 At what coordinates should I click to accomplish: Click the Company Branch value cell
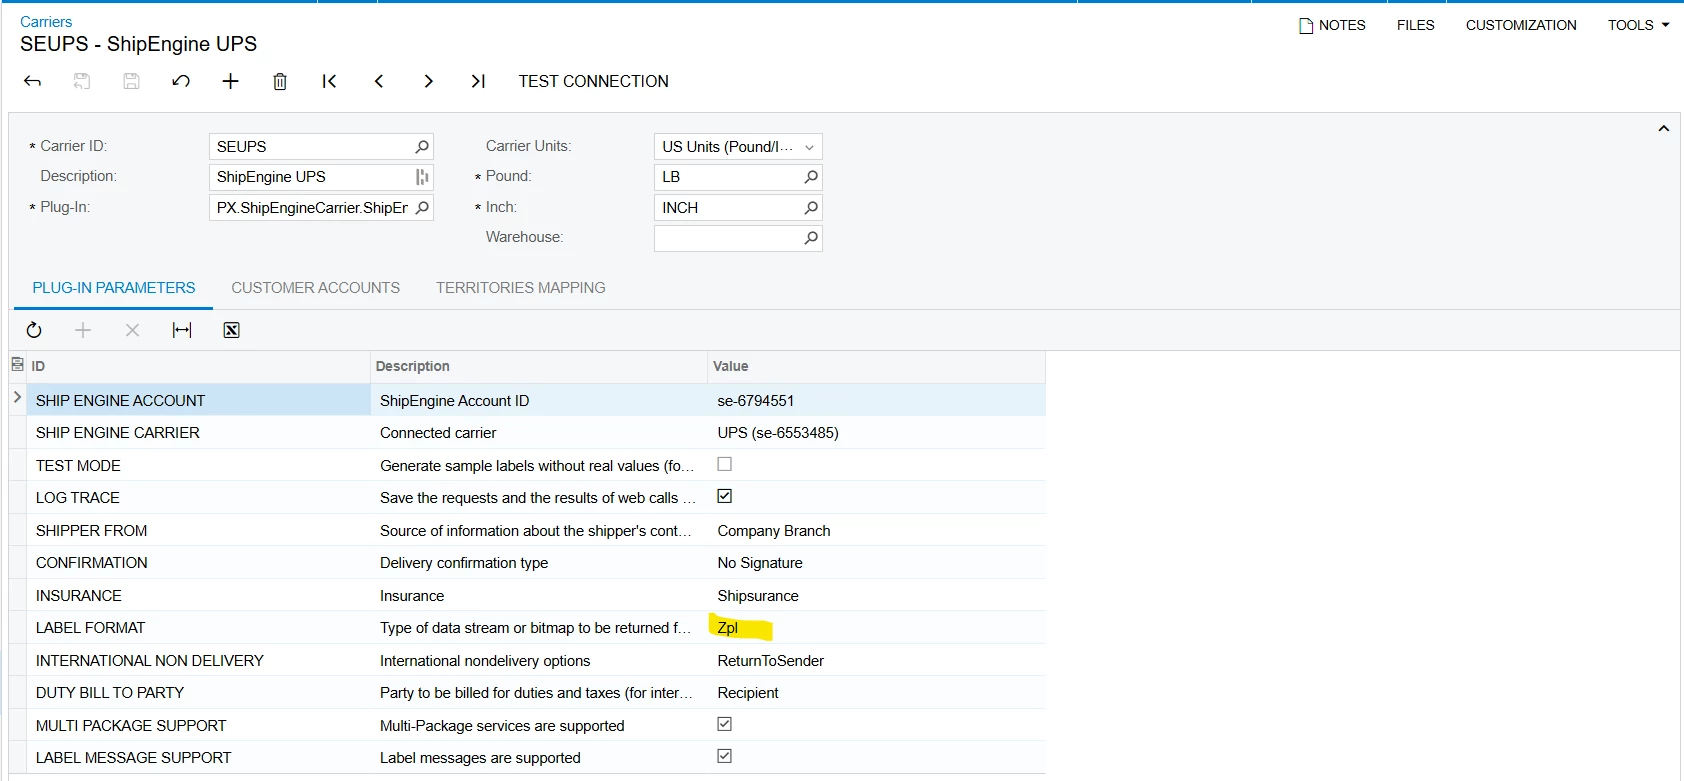tap(876, 531)
